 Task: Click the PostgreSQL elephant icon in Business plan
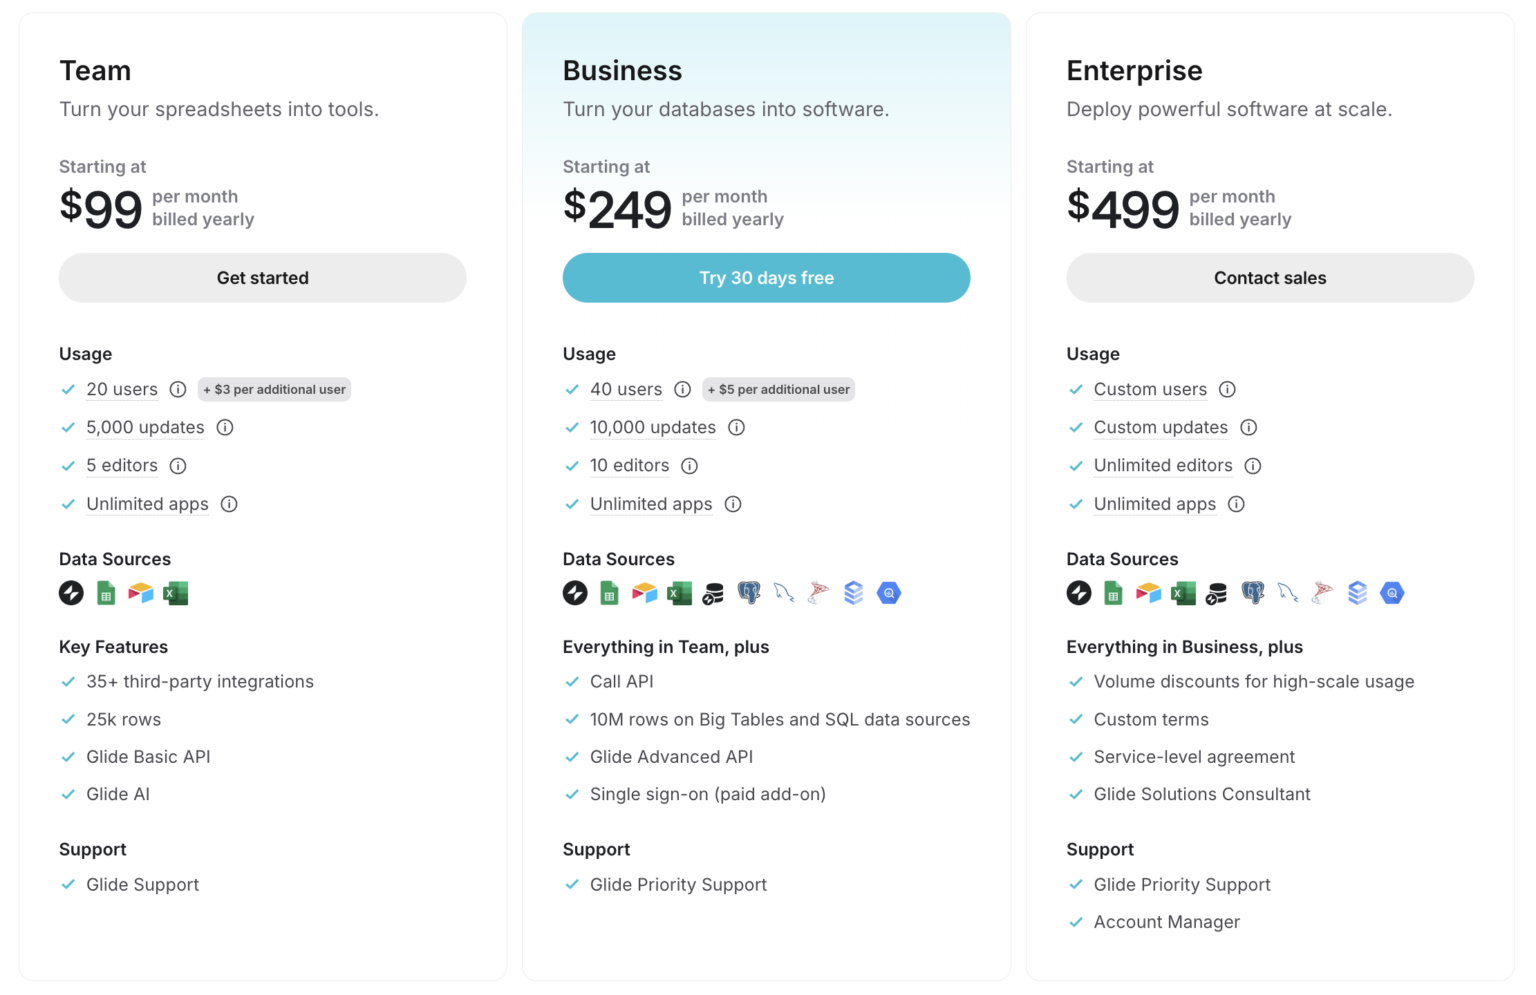pyautogui.click(x=749, y=592)
